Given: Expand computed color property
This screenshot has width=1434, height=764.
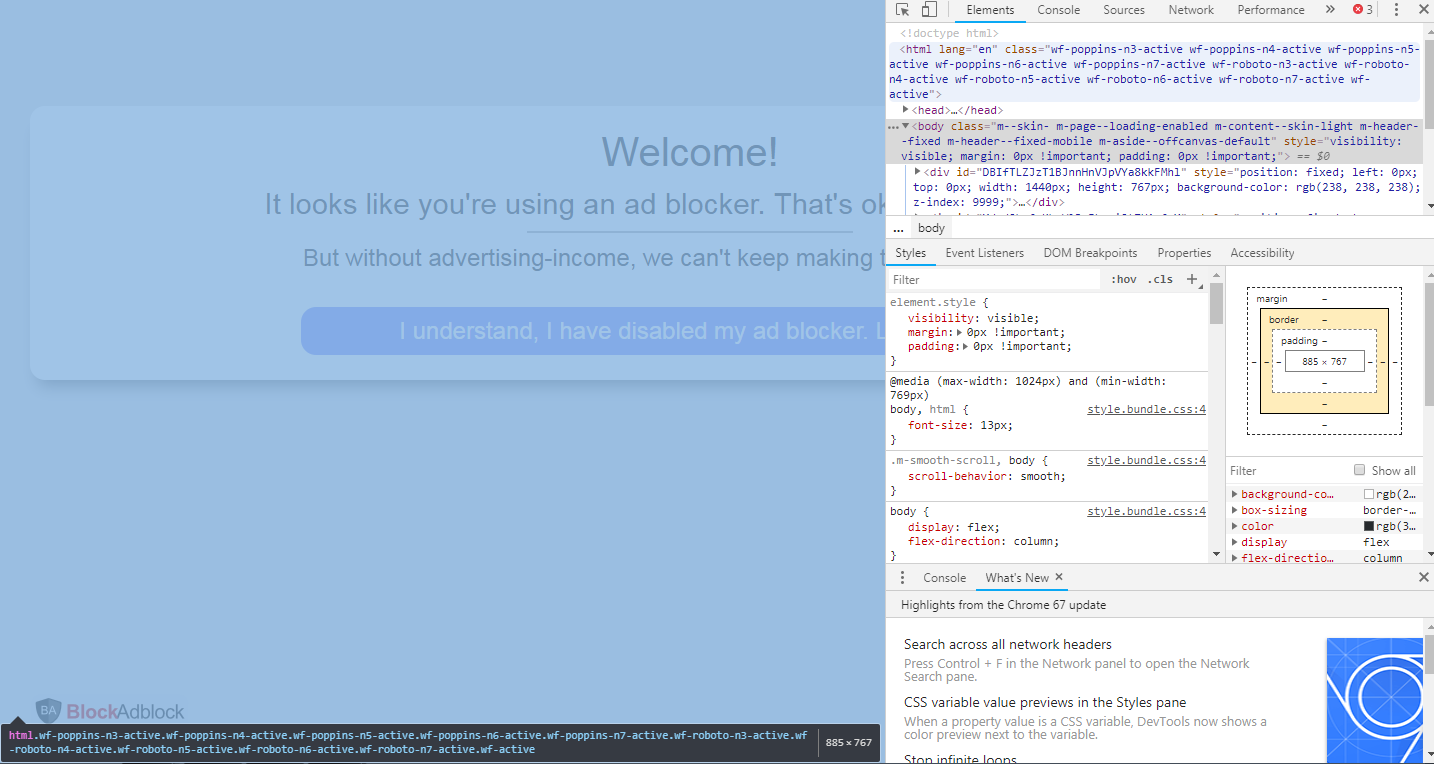Looking at the screenshot, I should click(1235, 526).
